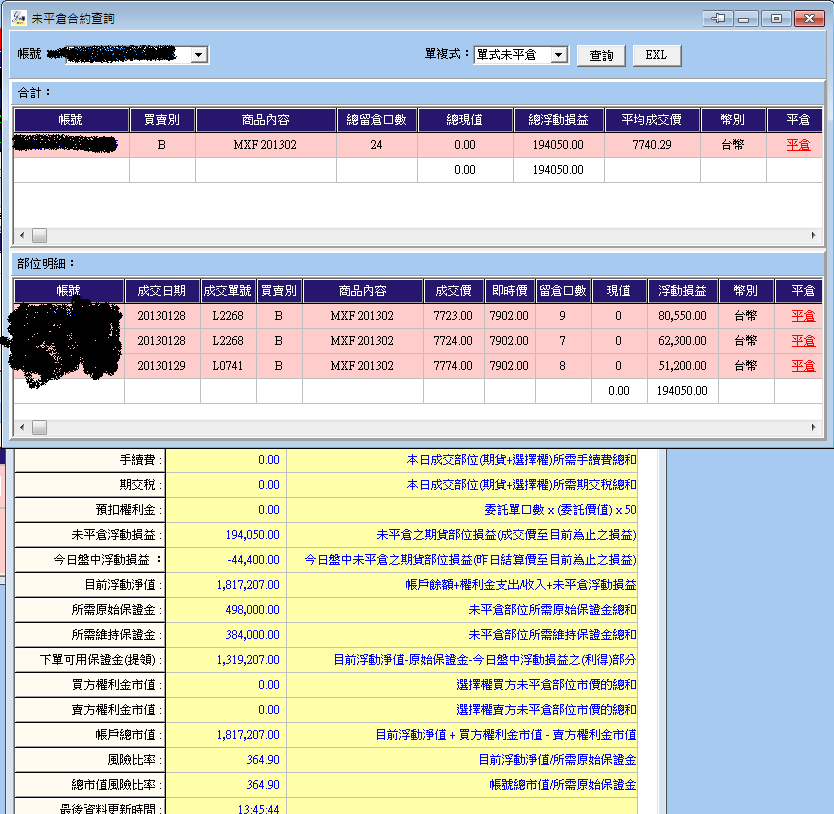Click 即時價 column header
The image size is (834, 814).
coord(510,291)
